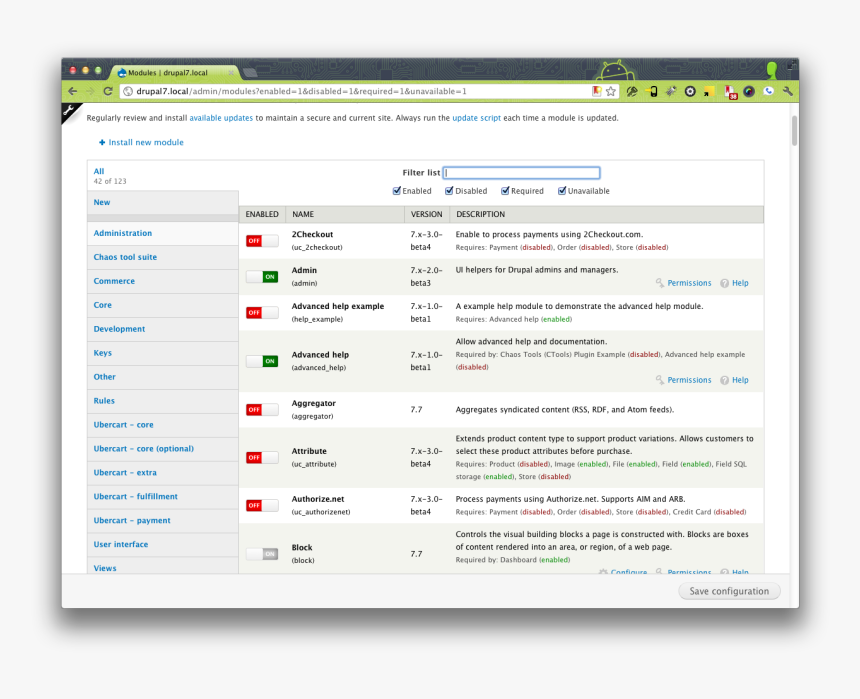Click the Filter list text field
The width and height of the screenshot is (860, 699).
coord(521,173)
